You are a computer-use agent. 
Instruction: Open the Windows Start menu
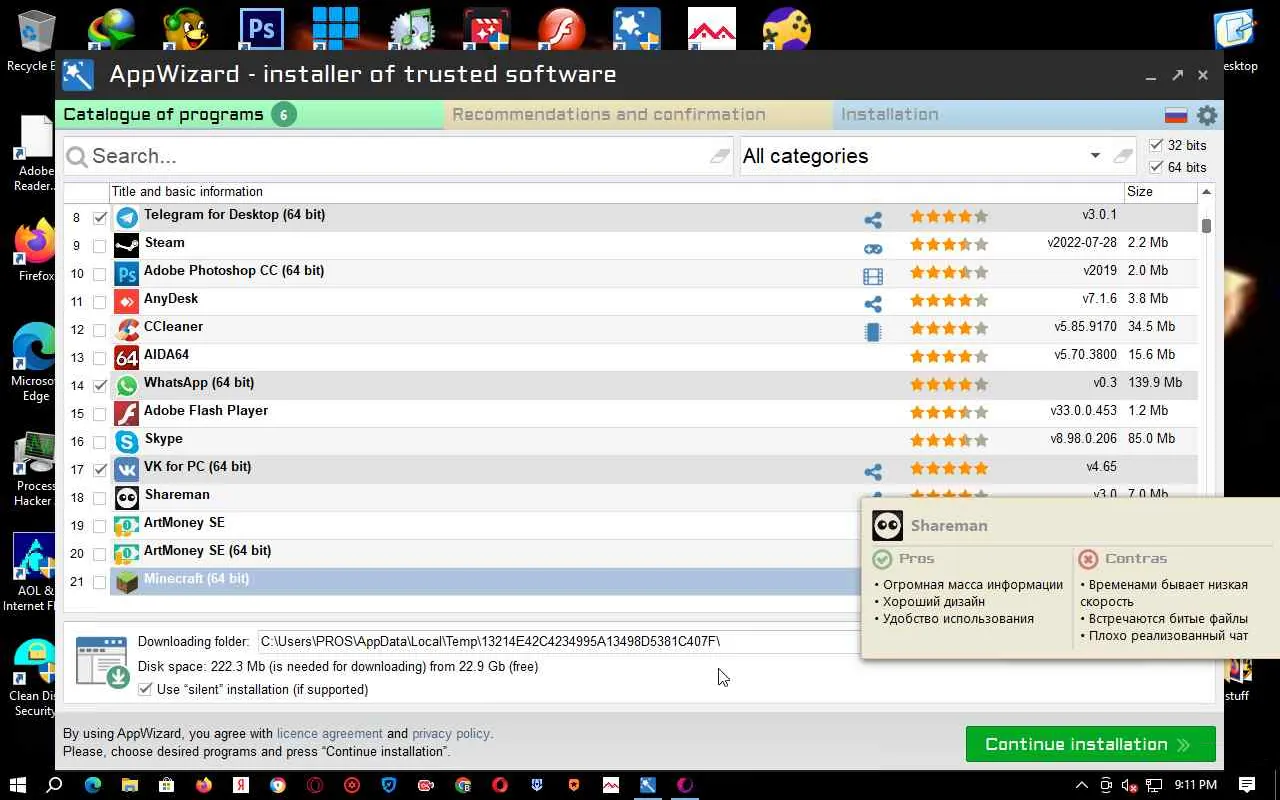tap(18, 785)
